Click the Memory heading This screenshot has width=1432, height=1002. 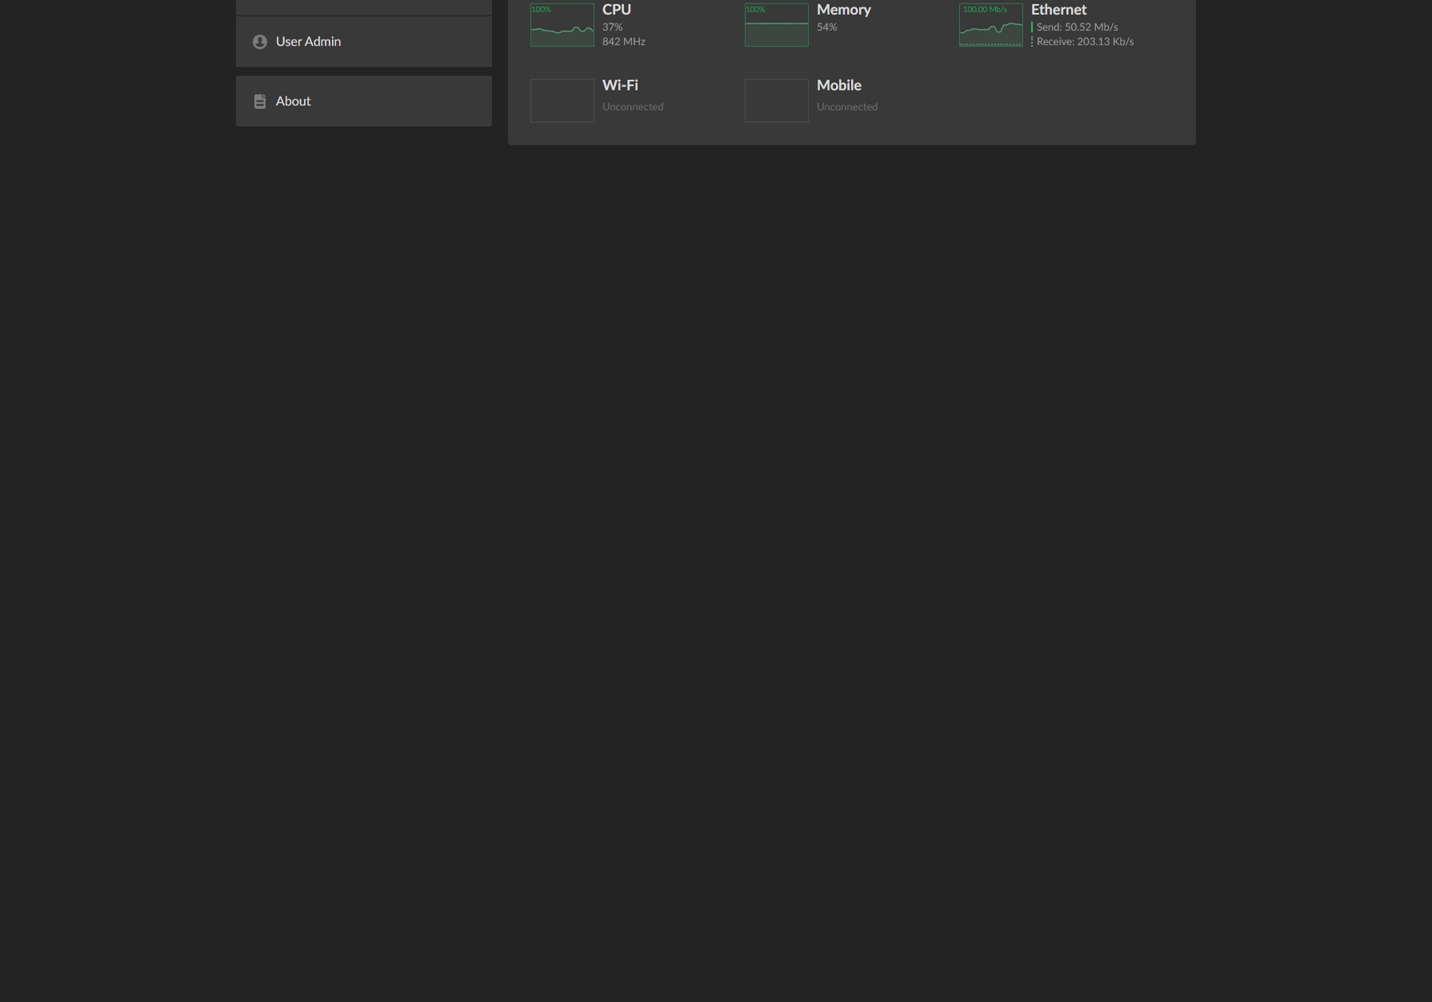click(843, 10)
